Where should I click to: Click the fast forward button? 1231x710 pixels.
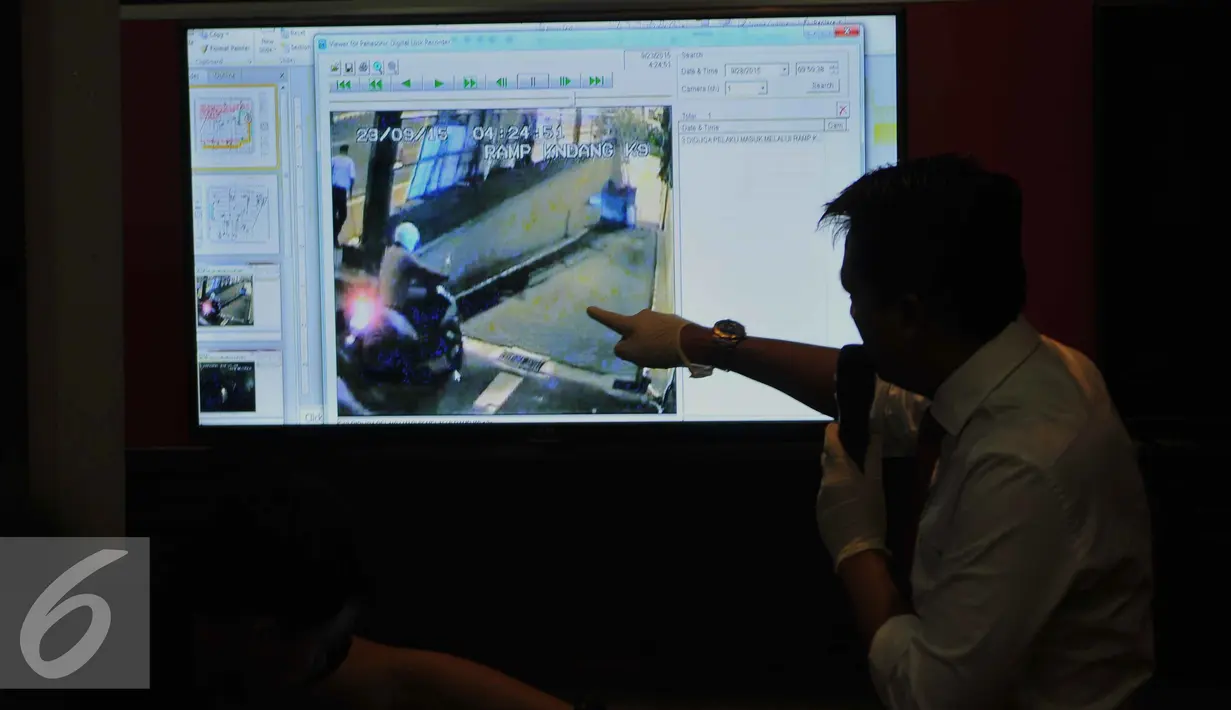click(469, 84)
